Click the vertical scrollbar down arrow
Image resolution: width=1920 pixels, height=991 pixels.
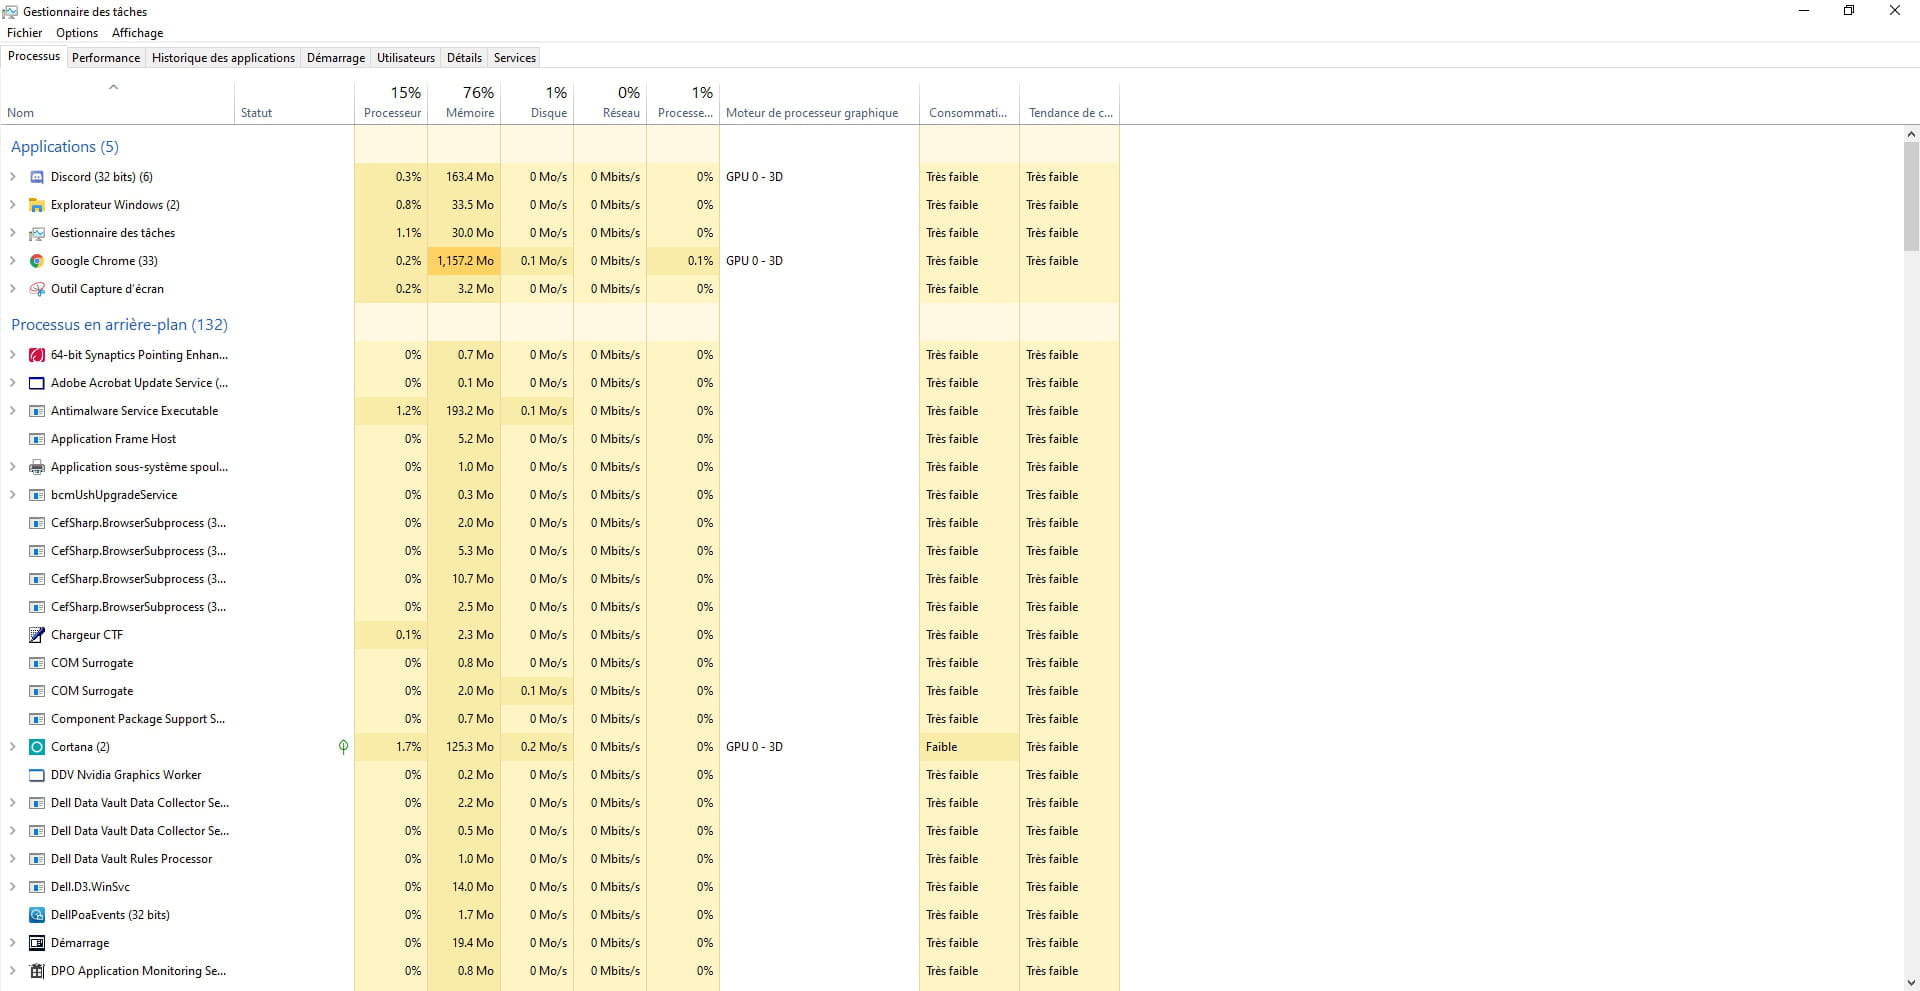tap(1911, 982)
